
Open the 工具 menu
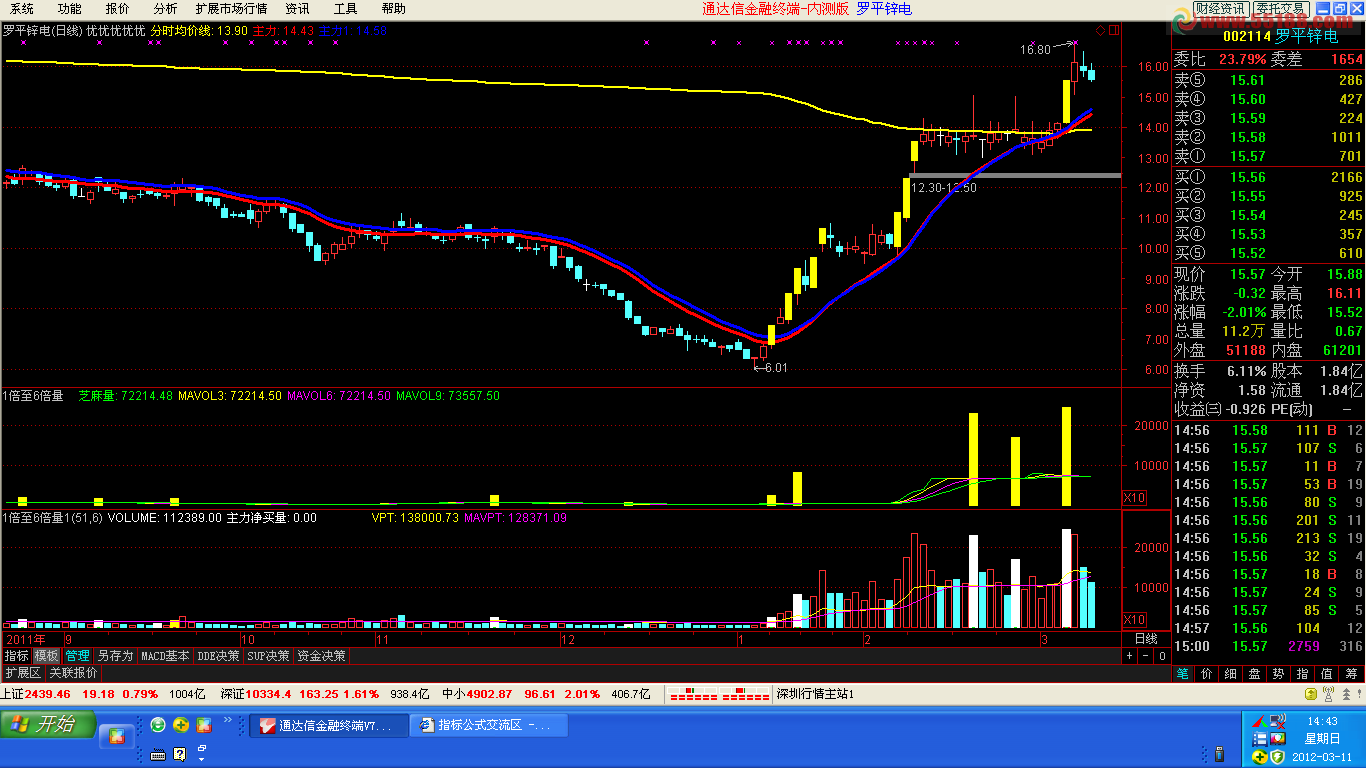[346, 8]
